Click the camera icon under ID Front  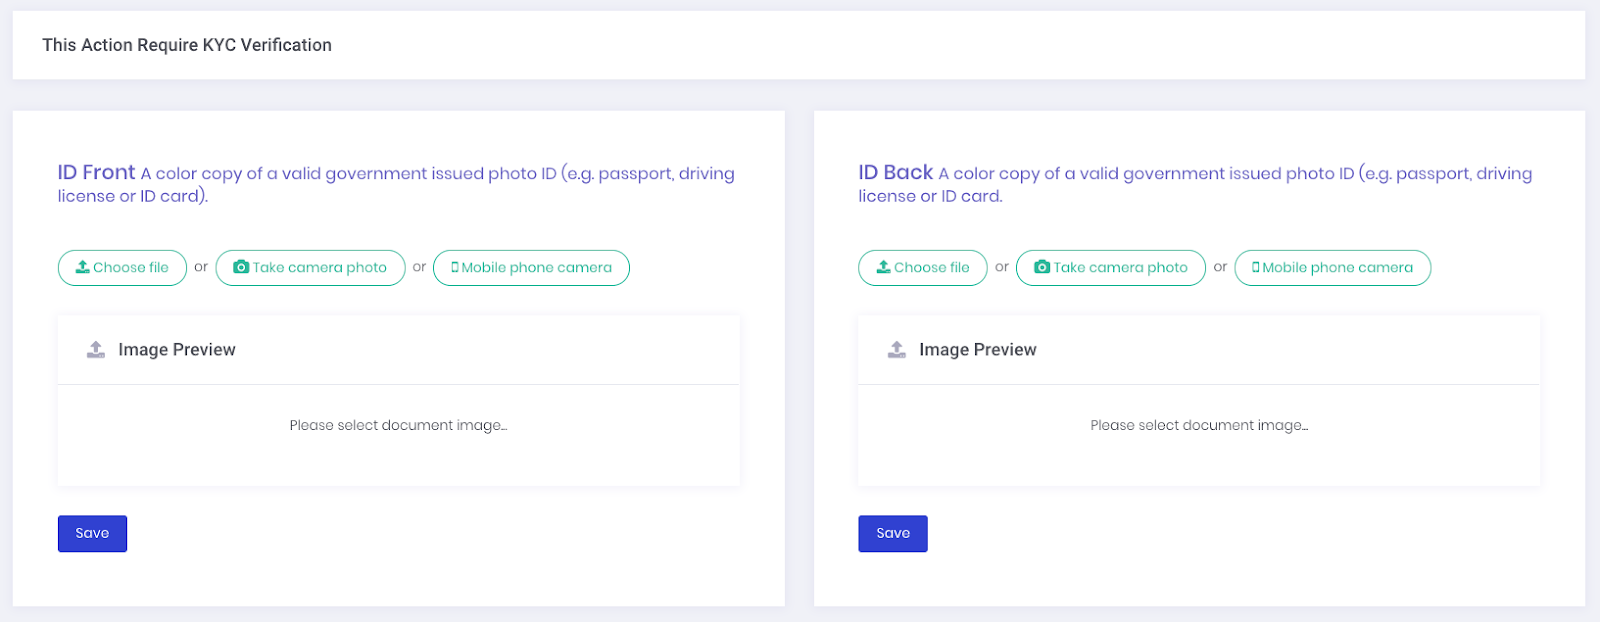pos(241,267)
